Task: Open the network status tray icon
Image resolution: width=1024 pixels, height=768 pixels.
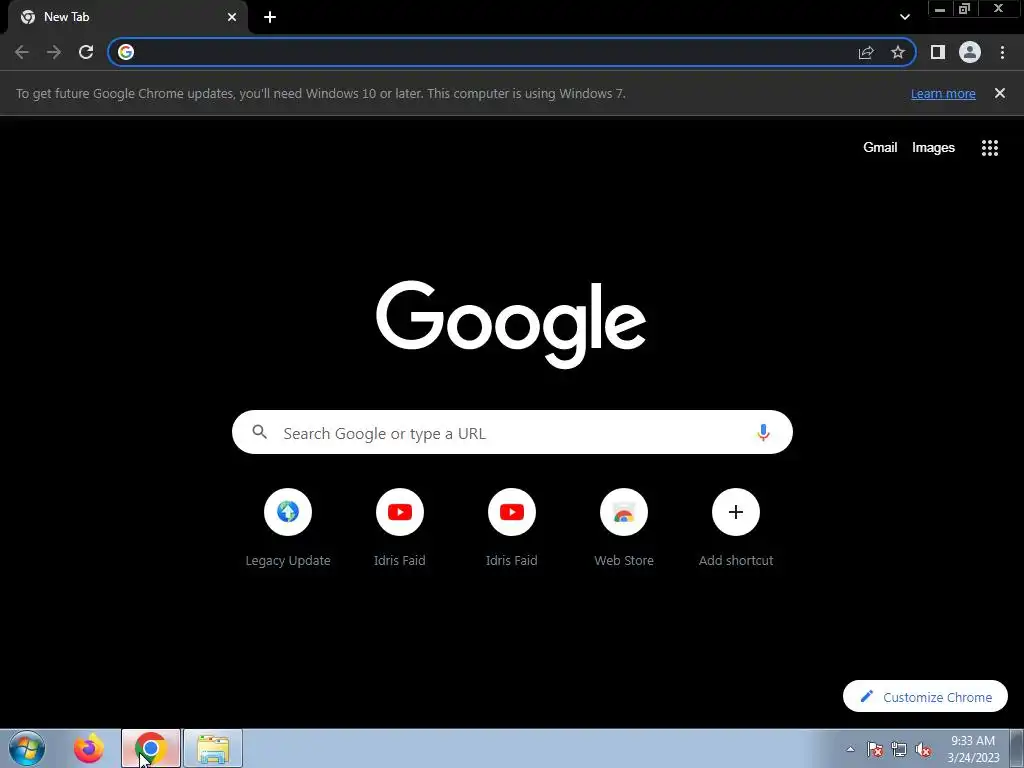Action: click(x=899, y=749)
